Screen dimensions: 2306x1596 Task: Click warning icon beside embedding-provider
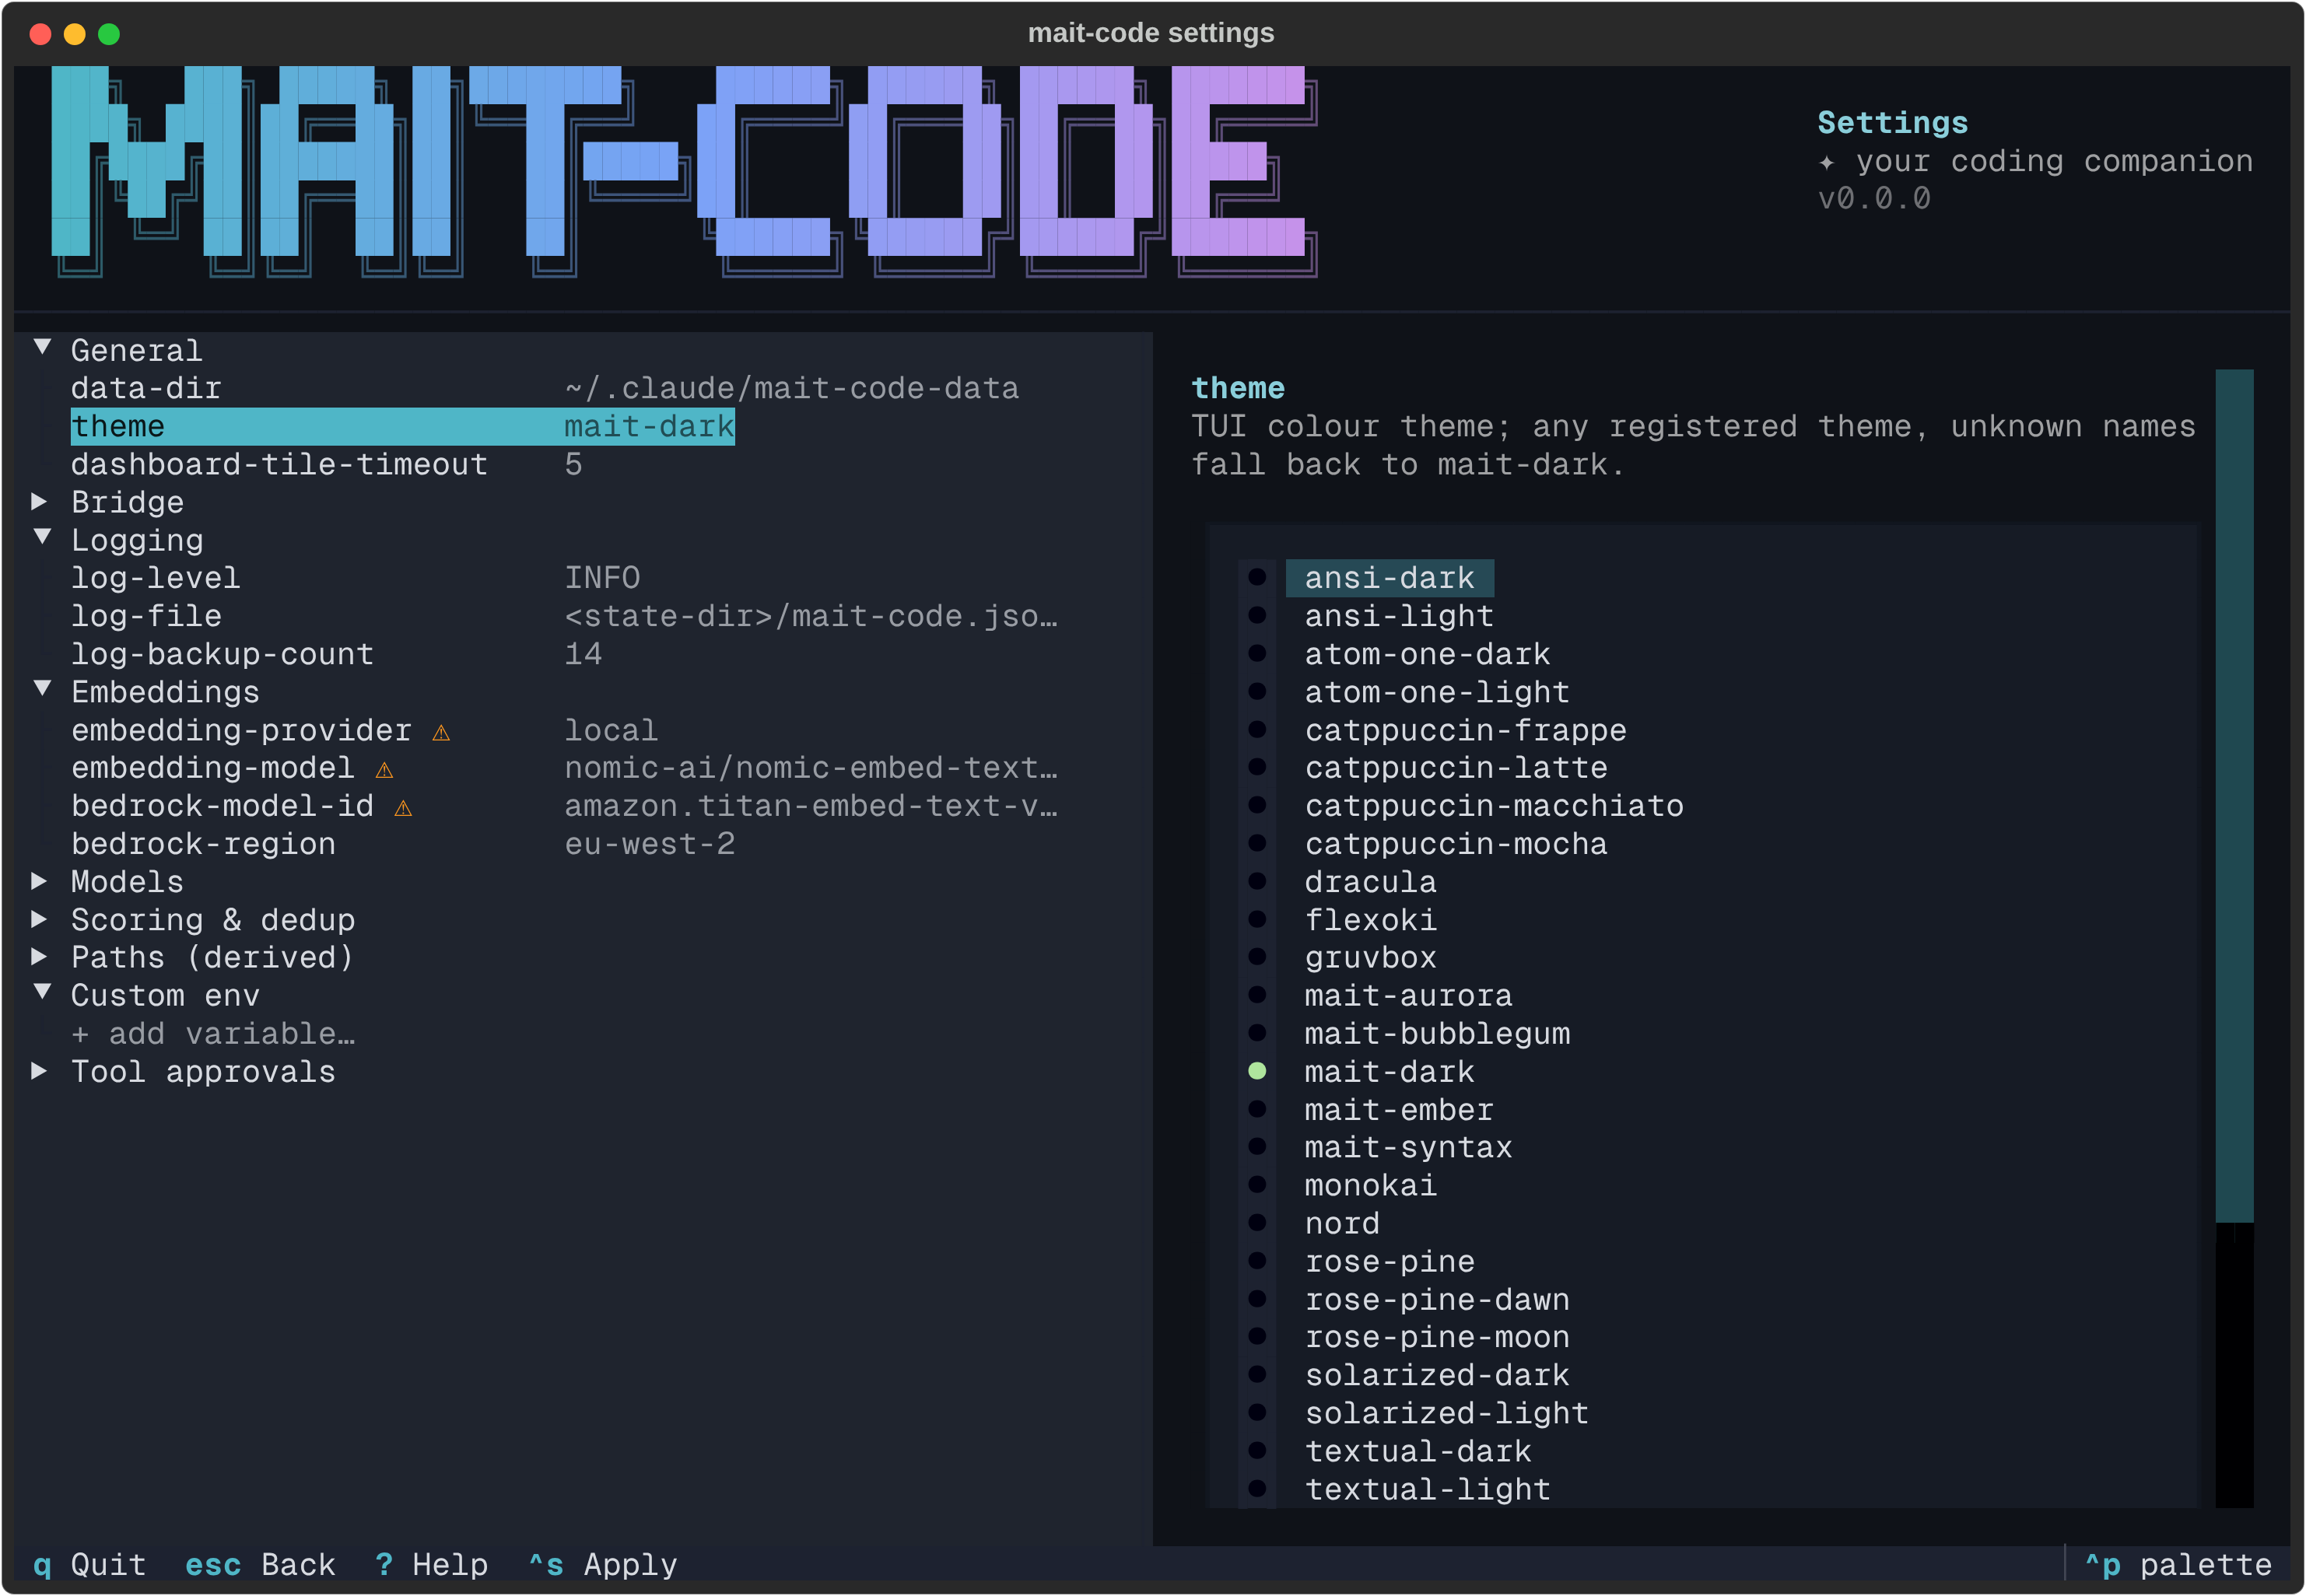point(441,732)
